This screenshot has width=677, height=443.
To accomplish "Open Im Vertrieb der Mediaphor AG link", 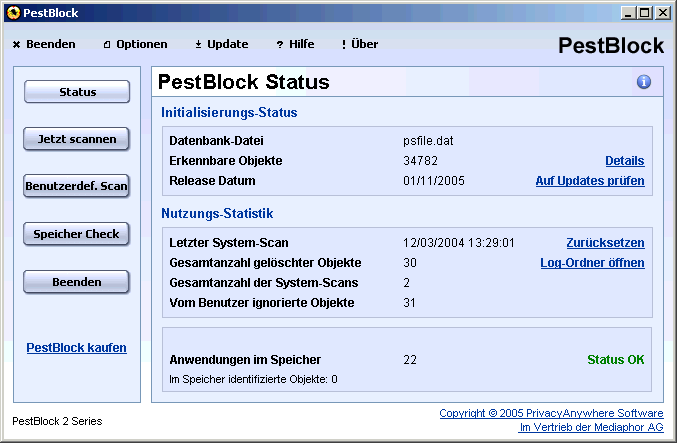I will click(591, 427).
